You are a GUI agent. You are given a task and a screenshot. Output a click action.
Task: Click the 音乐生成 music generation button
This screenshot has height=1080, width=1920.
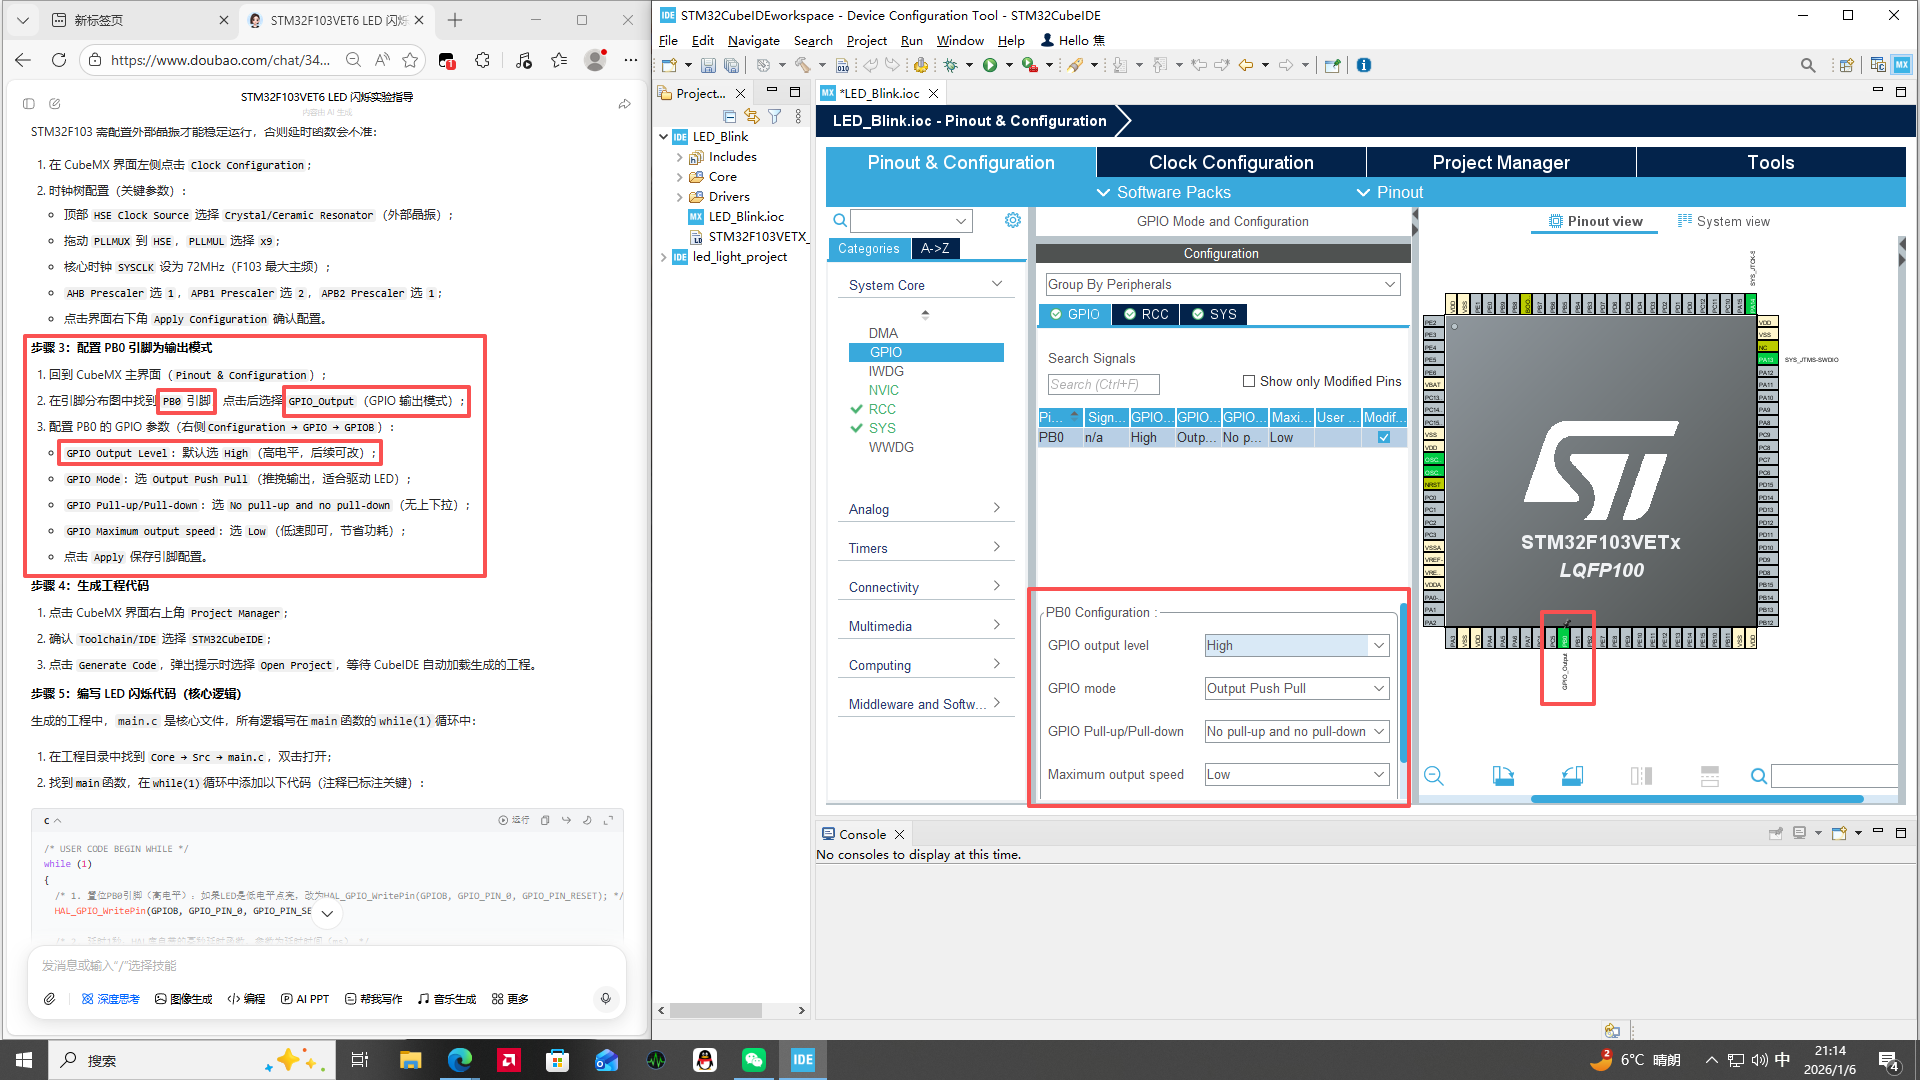[447, 999]
